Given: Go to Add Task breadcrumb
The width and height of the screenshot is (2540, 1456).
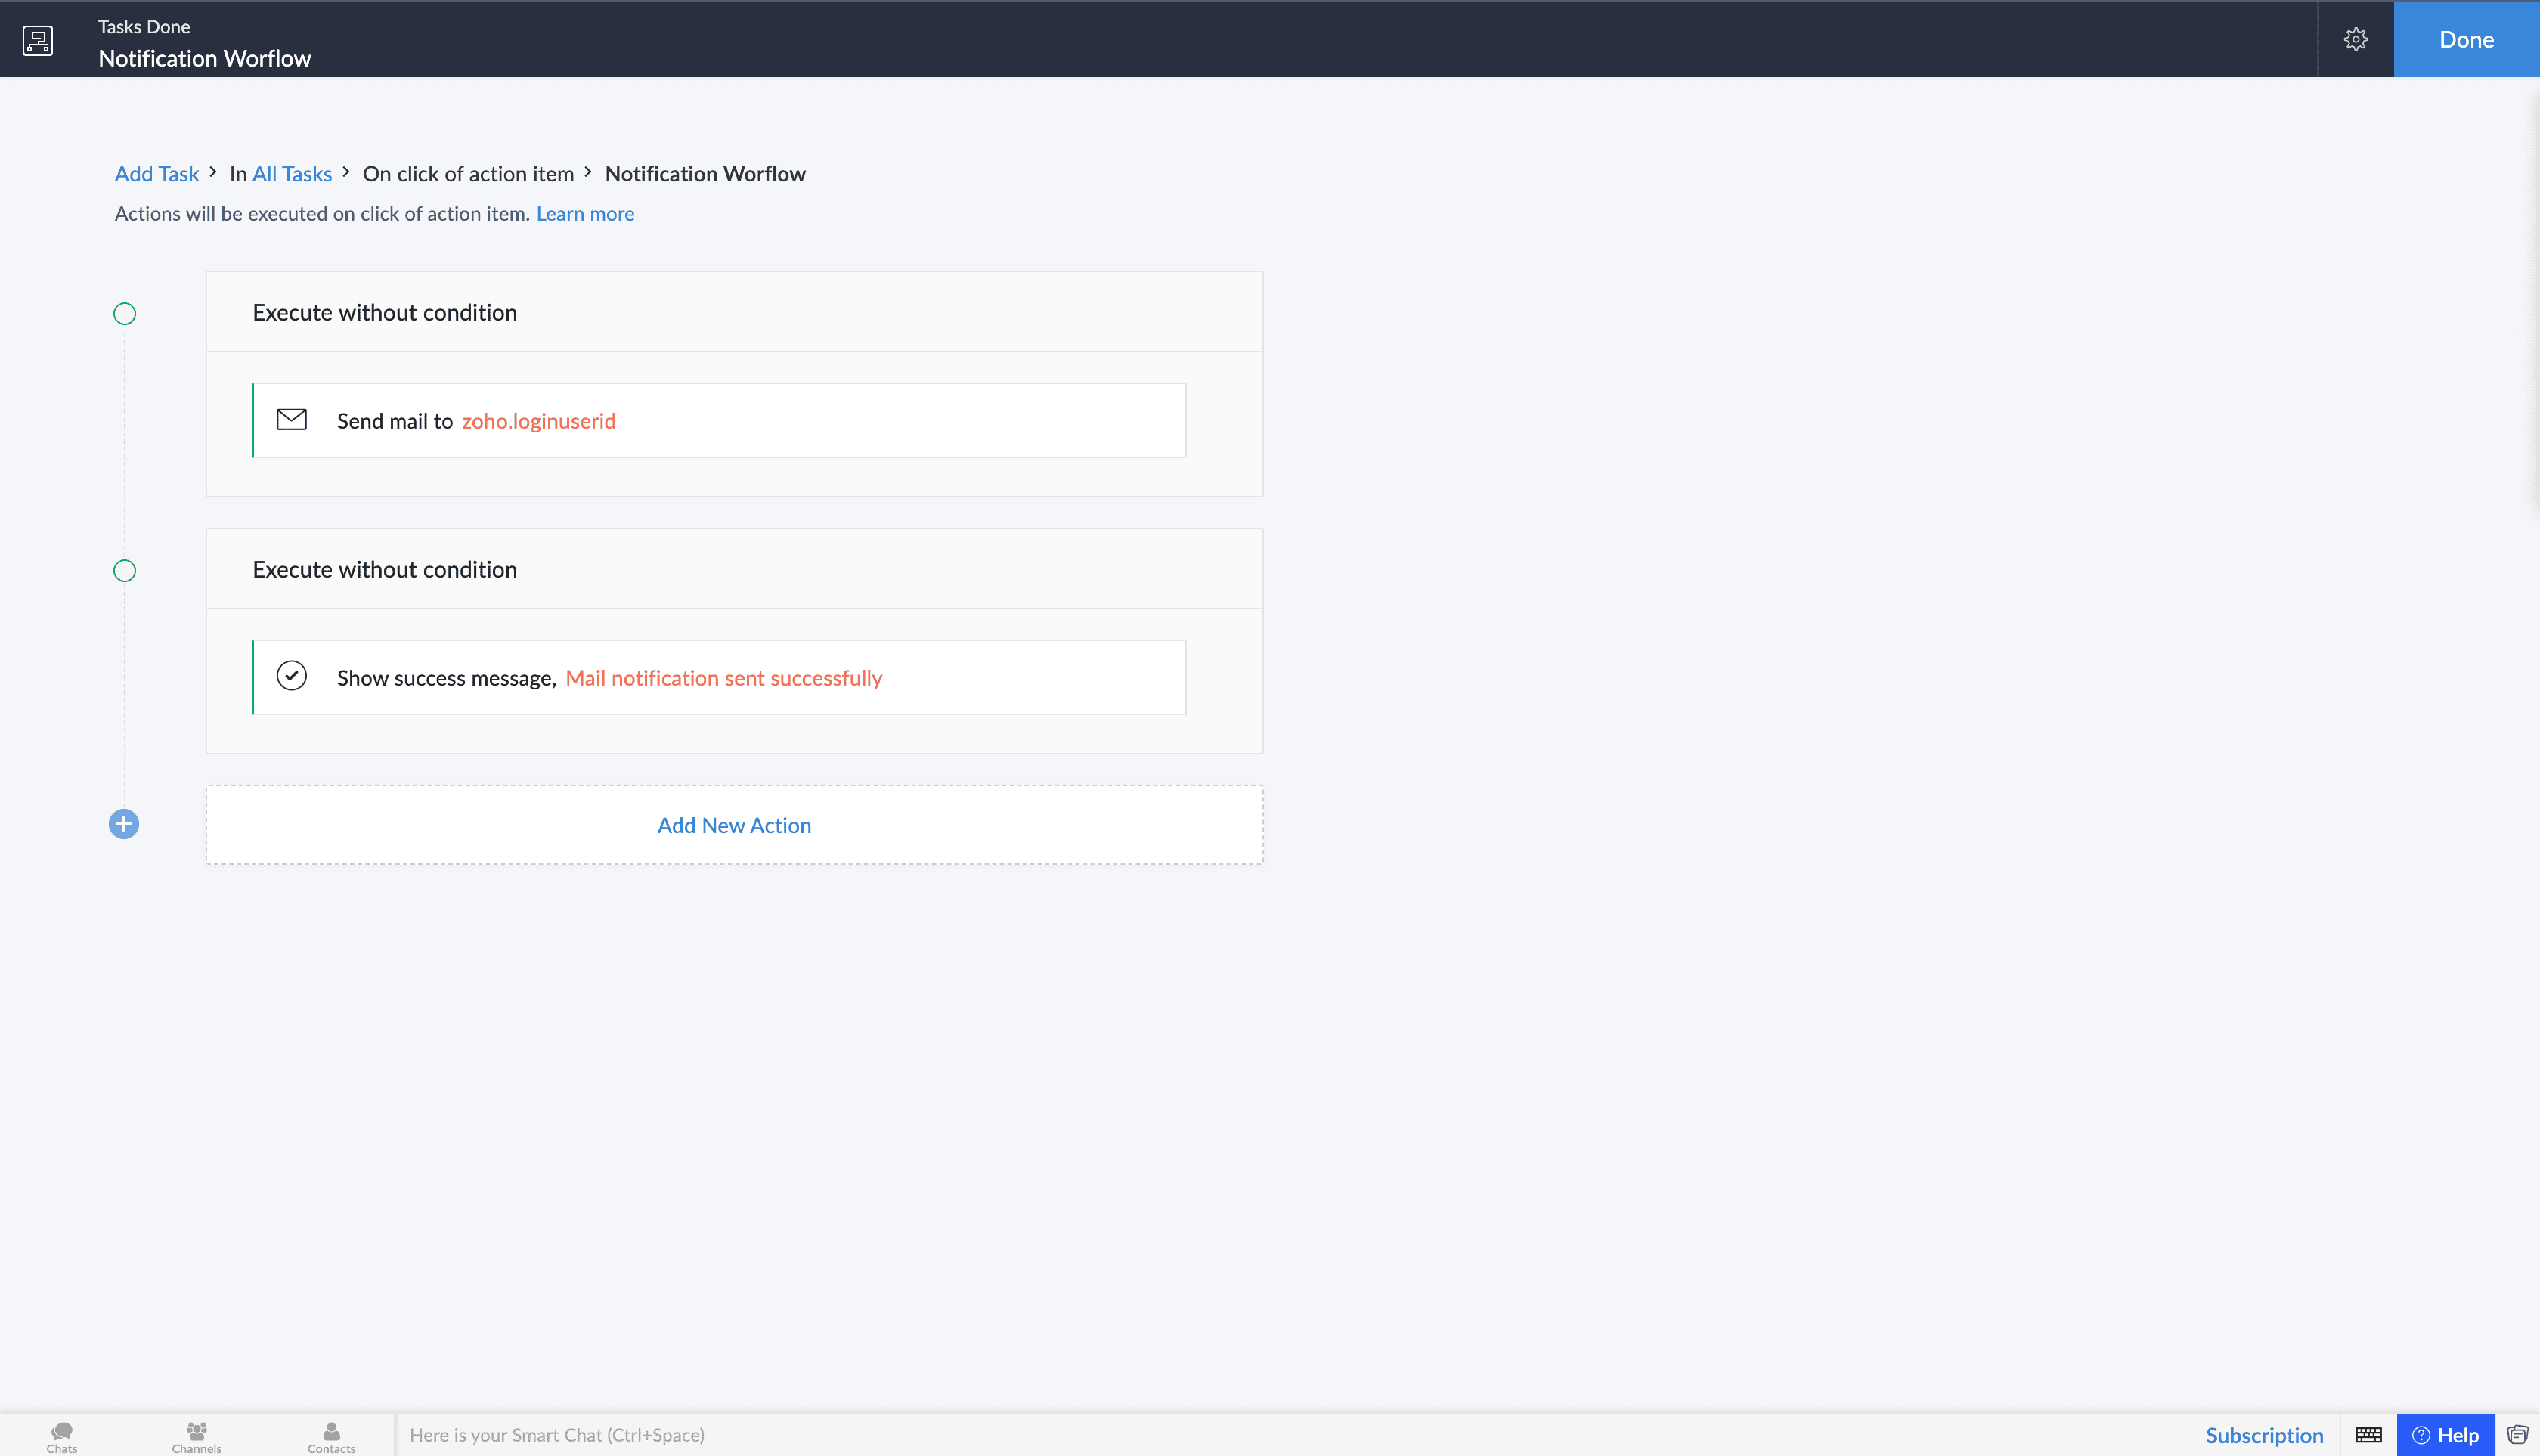Looking at the screenshot, I should tap(157, 174).
